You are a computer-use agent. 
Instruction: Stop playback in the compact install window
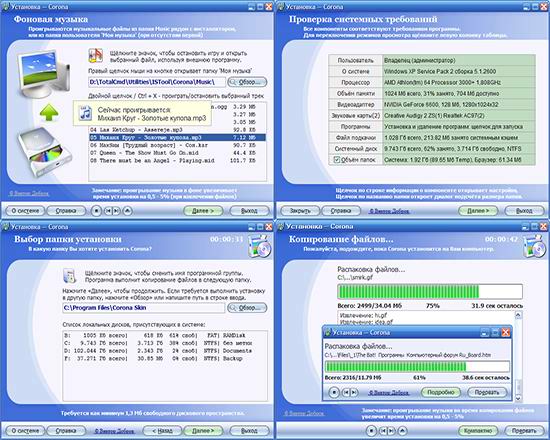[334, 392]
